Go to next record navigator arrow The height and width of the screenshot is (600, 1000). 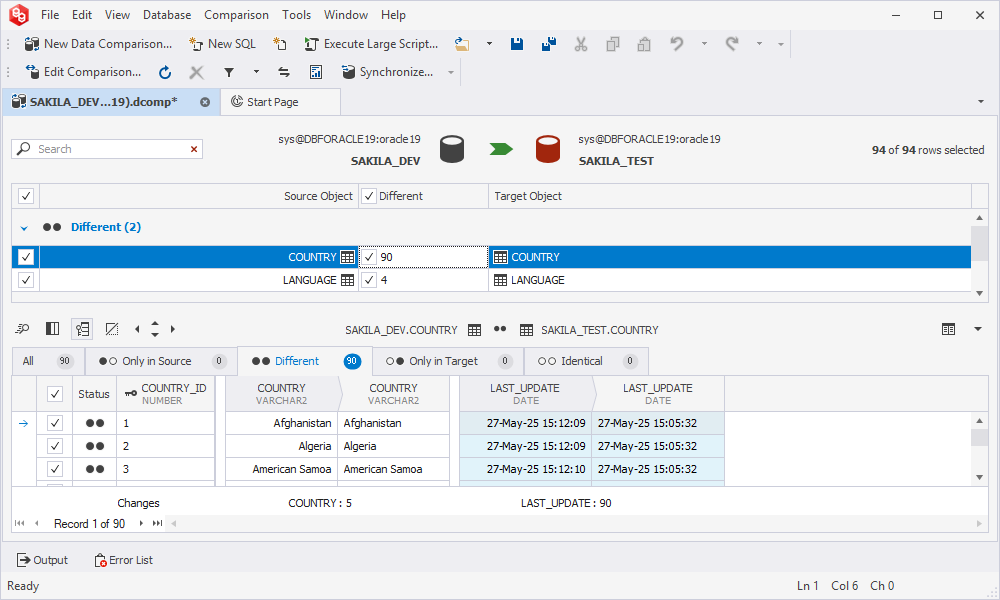point(141,523)
